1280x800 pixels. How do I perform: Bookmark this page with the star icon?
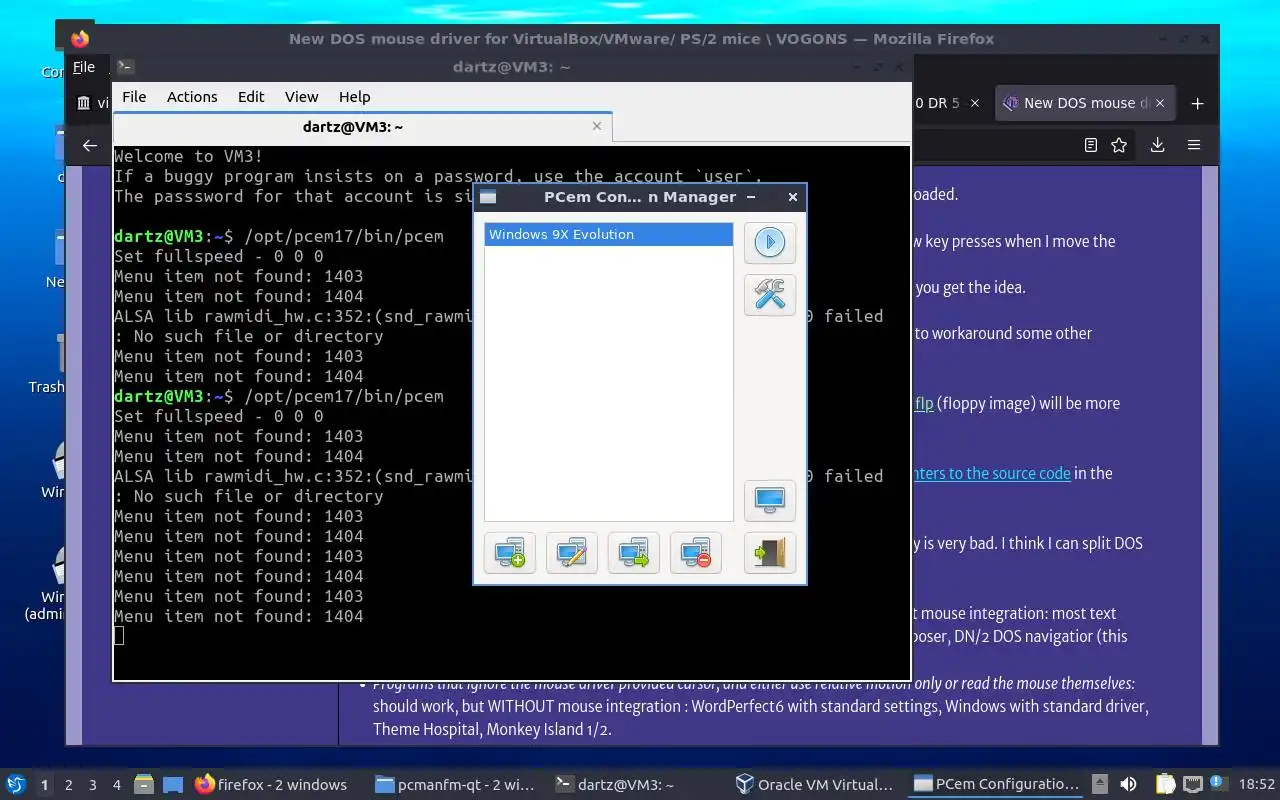pyautogui.click(x=1119, y=146)
